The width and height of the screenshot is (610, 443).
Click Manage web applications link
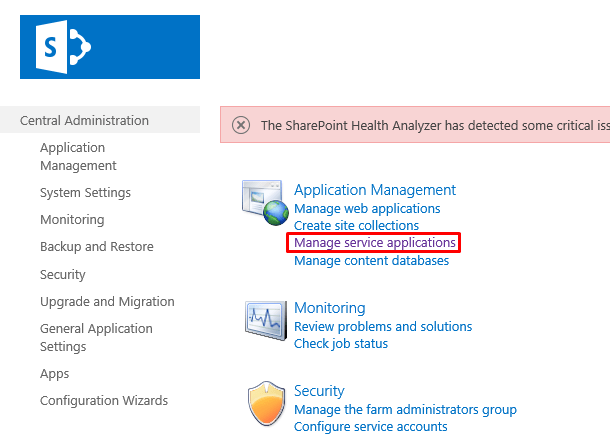(367, 208)
